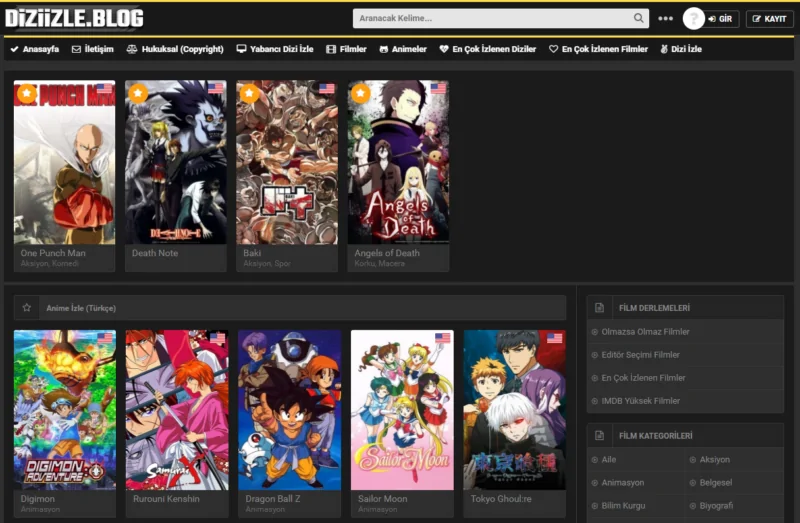Open Editör Seçimi Filmler link
The image size is (800, 523).
pos(640,355)
